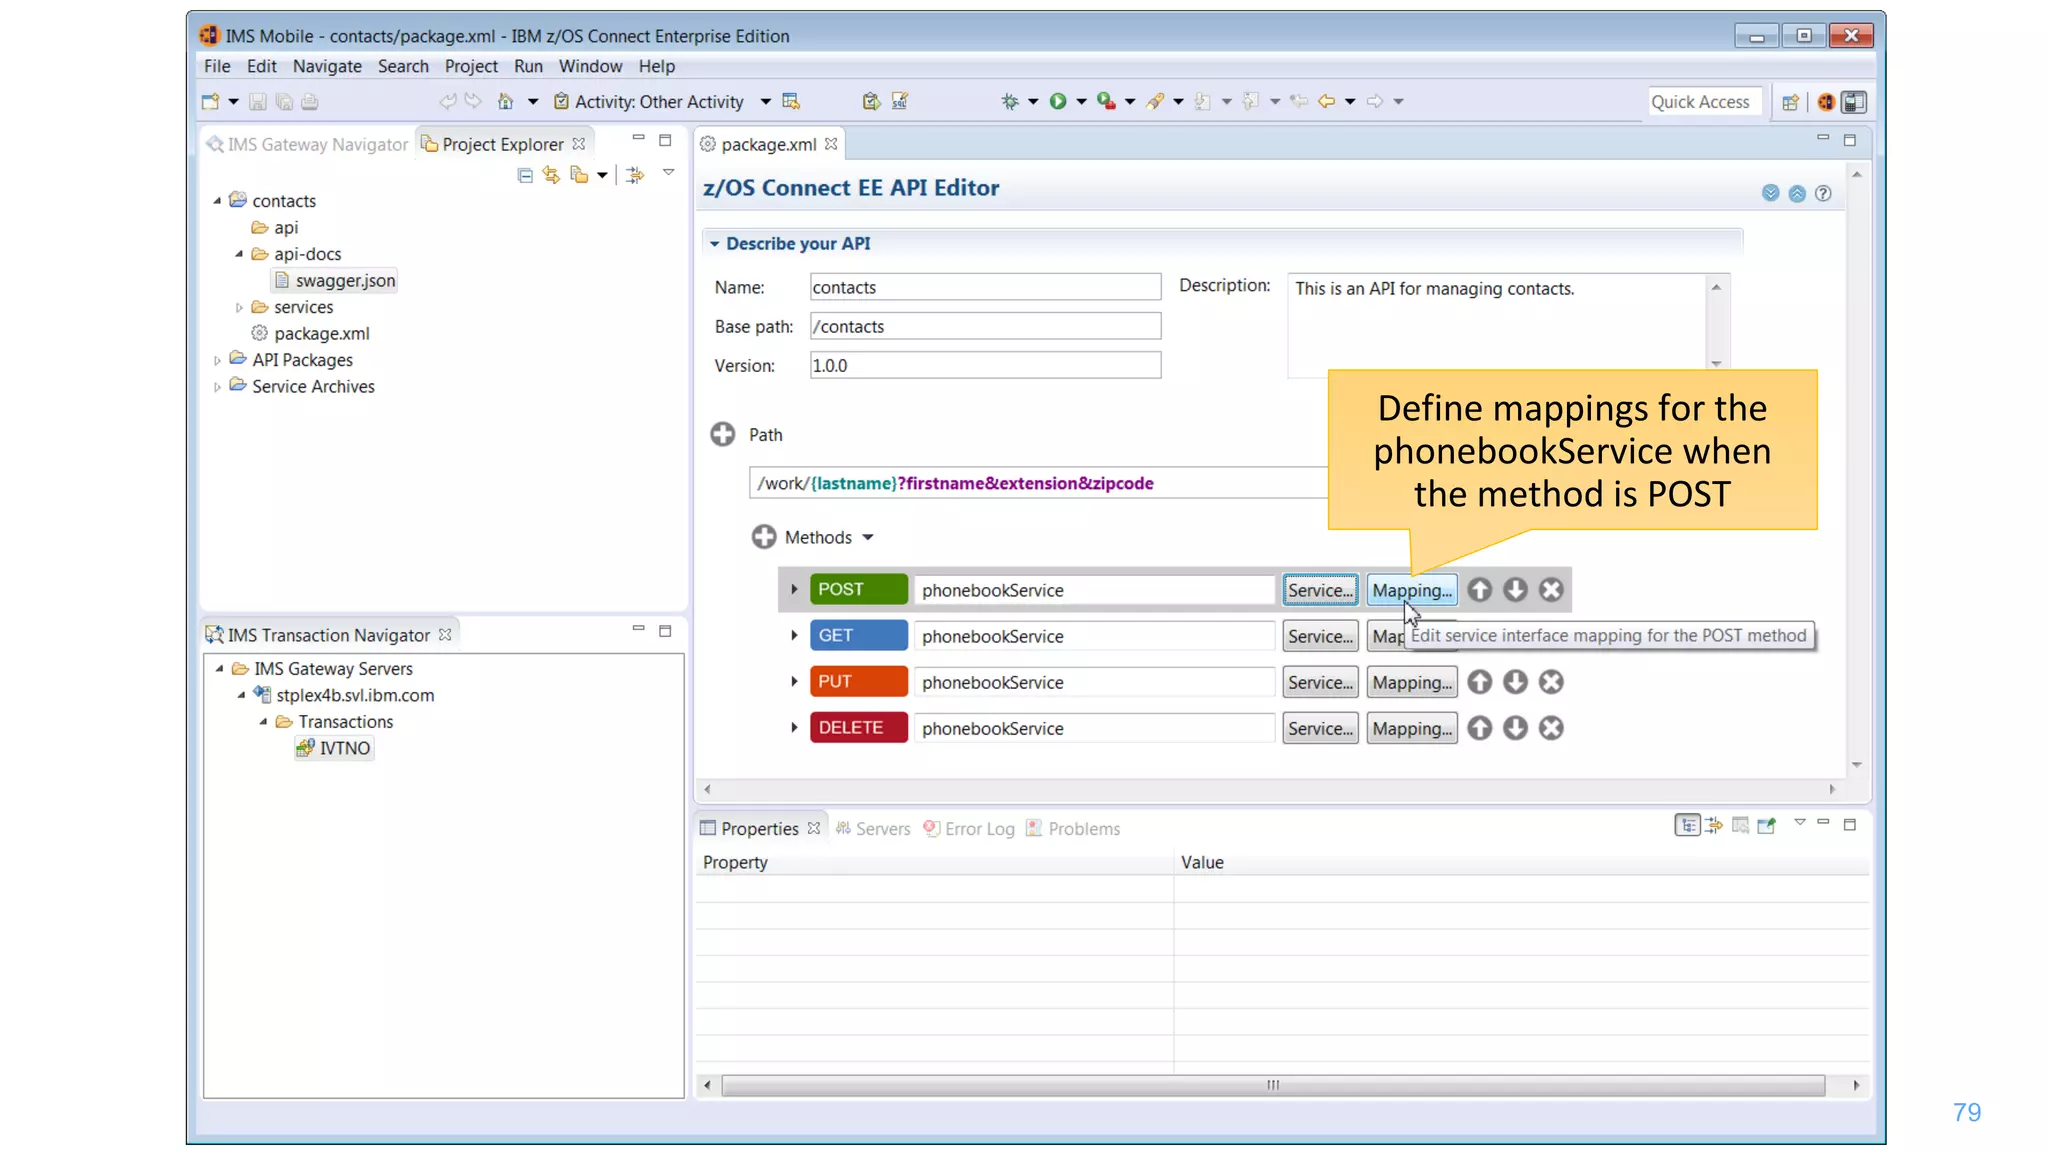2048x1152 pixels.
Task: Click Mapping... button for POST method
Action: 1412,590
